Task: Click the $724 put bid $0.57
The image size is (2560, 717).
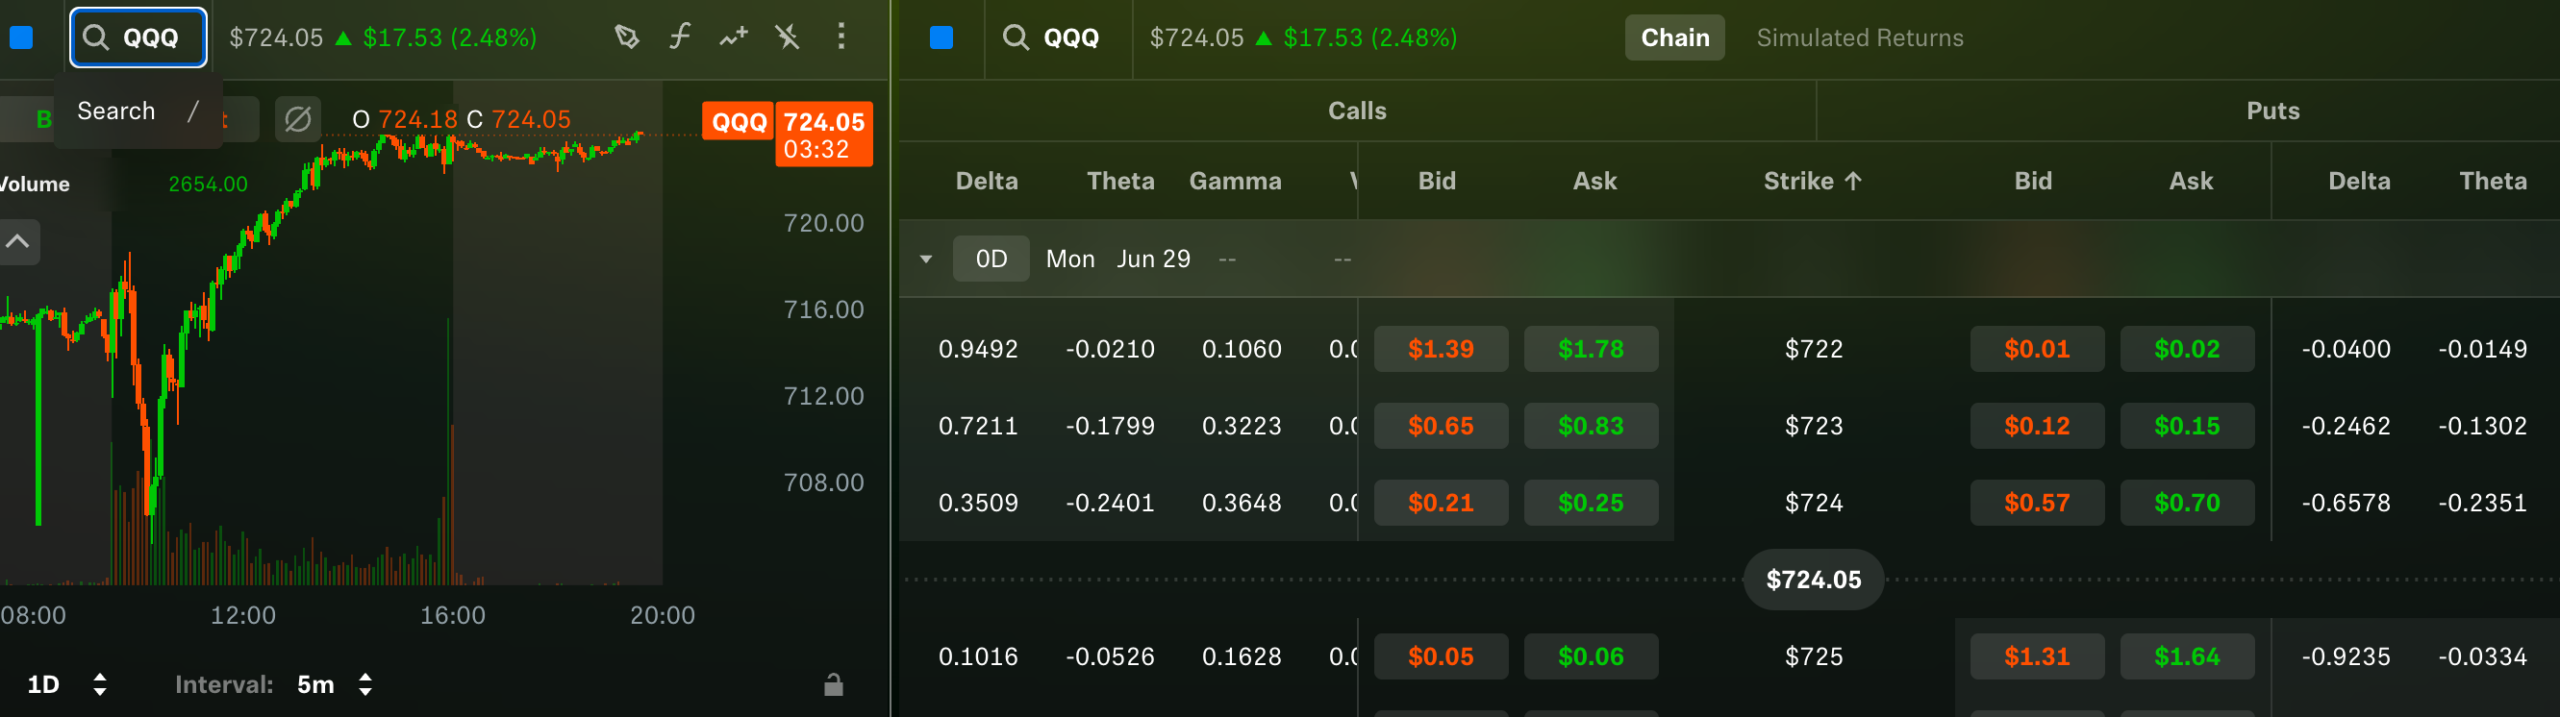Action: 2037,503
